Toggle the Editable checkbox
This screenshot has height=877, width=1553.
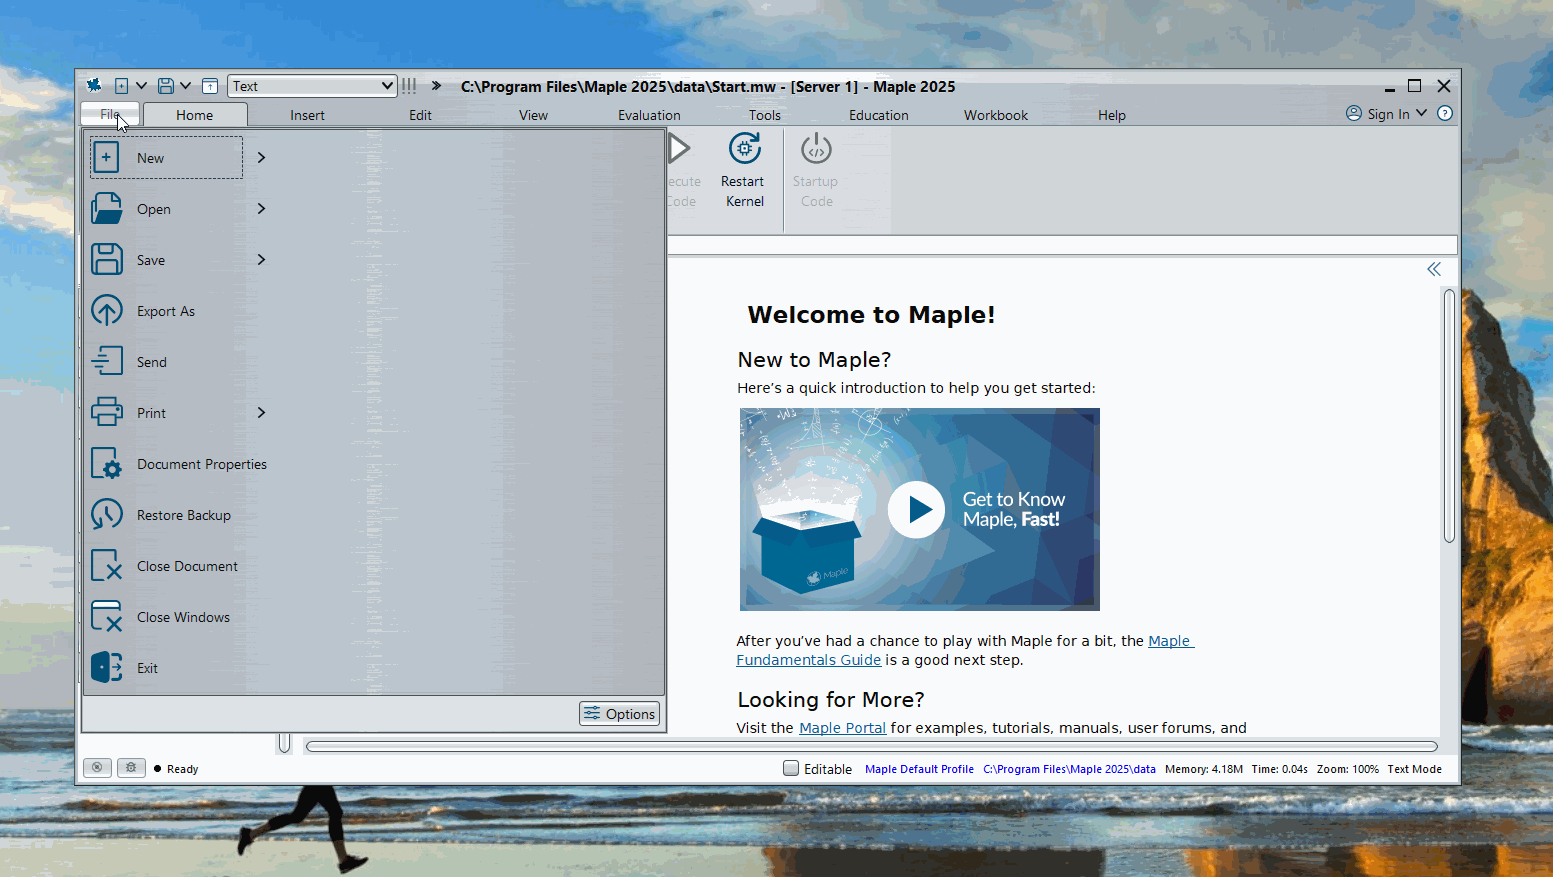(x=791, y=769)
